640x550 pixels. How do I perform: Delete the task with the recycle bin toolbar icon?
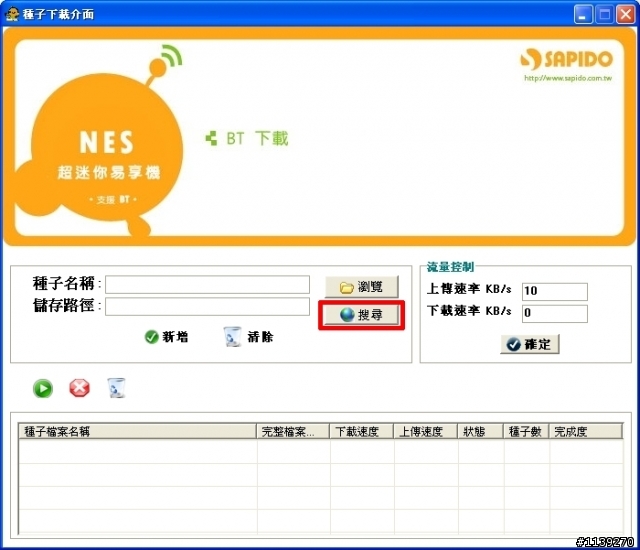coord(116,388)
